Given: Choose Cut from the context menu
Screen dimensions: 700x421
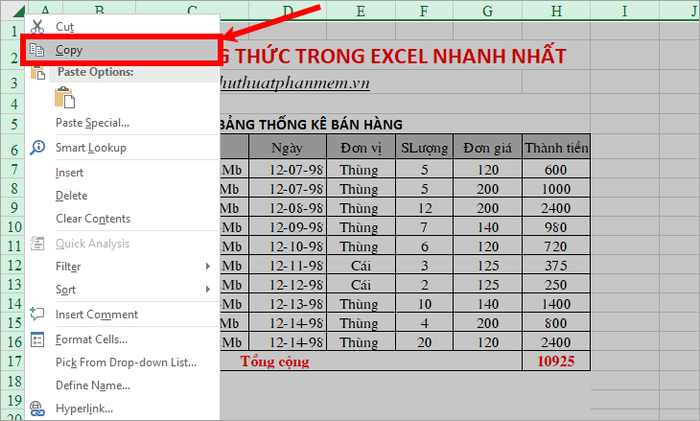Looking at the screenshot, I should 122,27.
